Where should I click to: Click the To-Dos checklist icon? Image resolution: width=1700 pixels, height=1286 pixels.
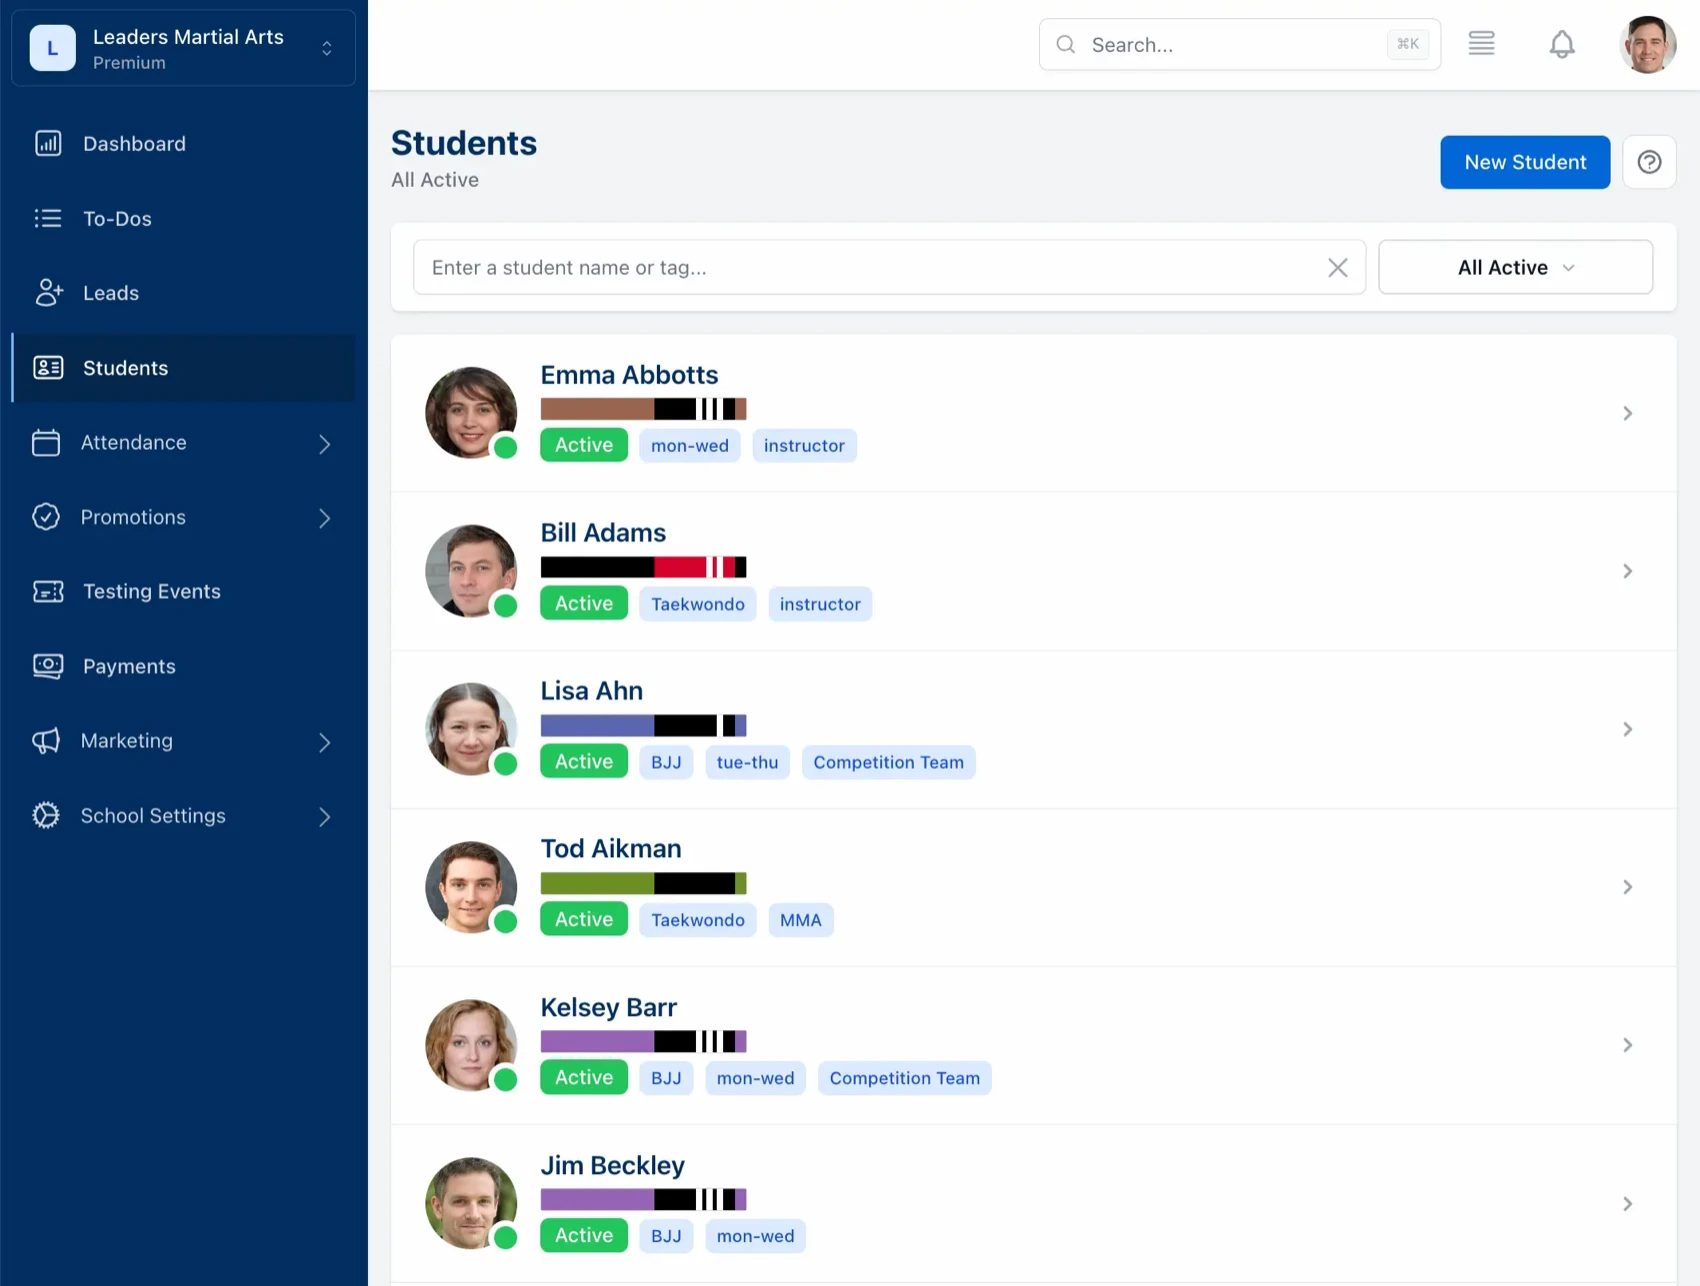(x=48, y=218)
